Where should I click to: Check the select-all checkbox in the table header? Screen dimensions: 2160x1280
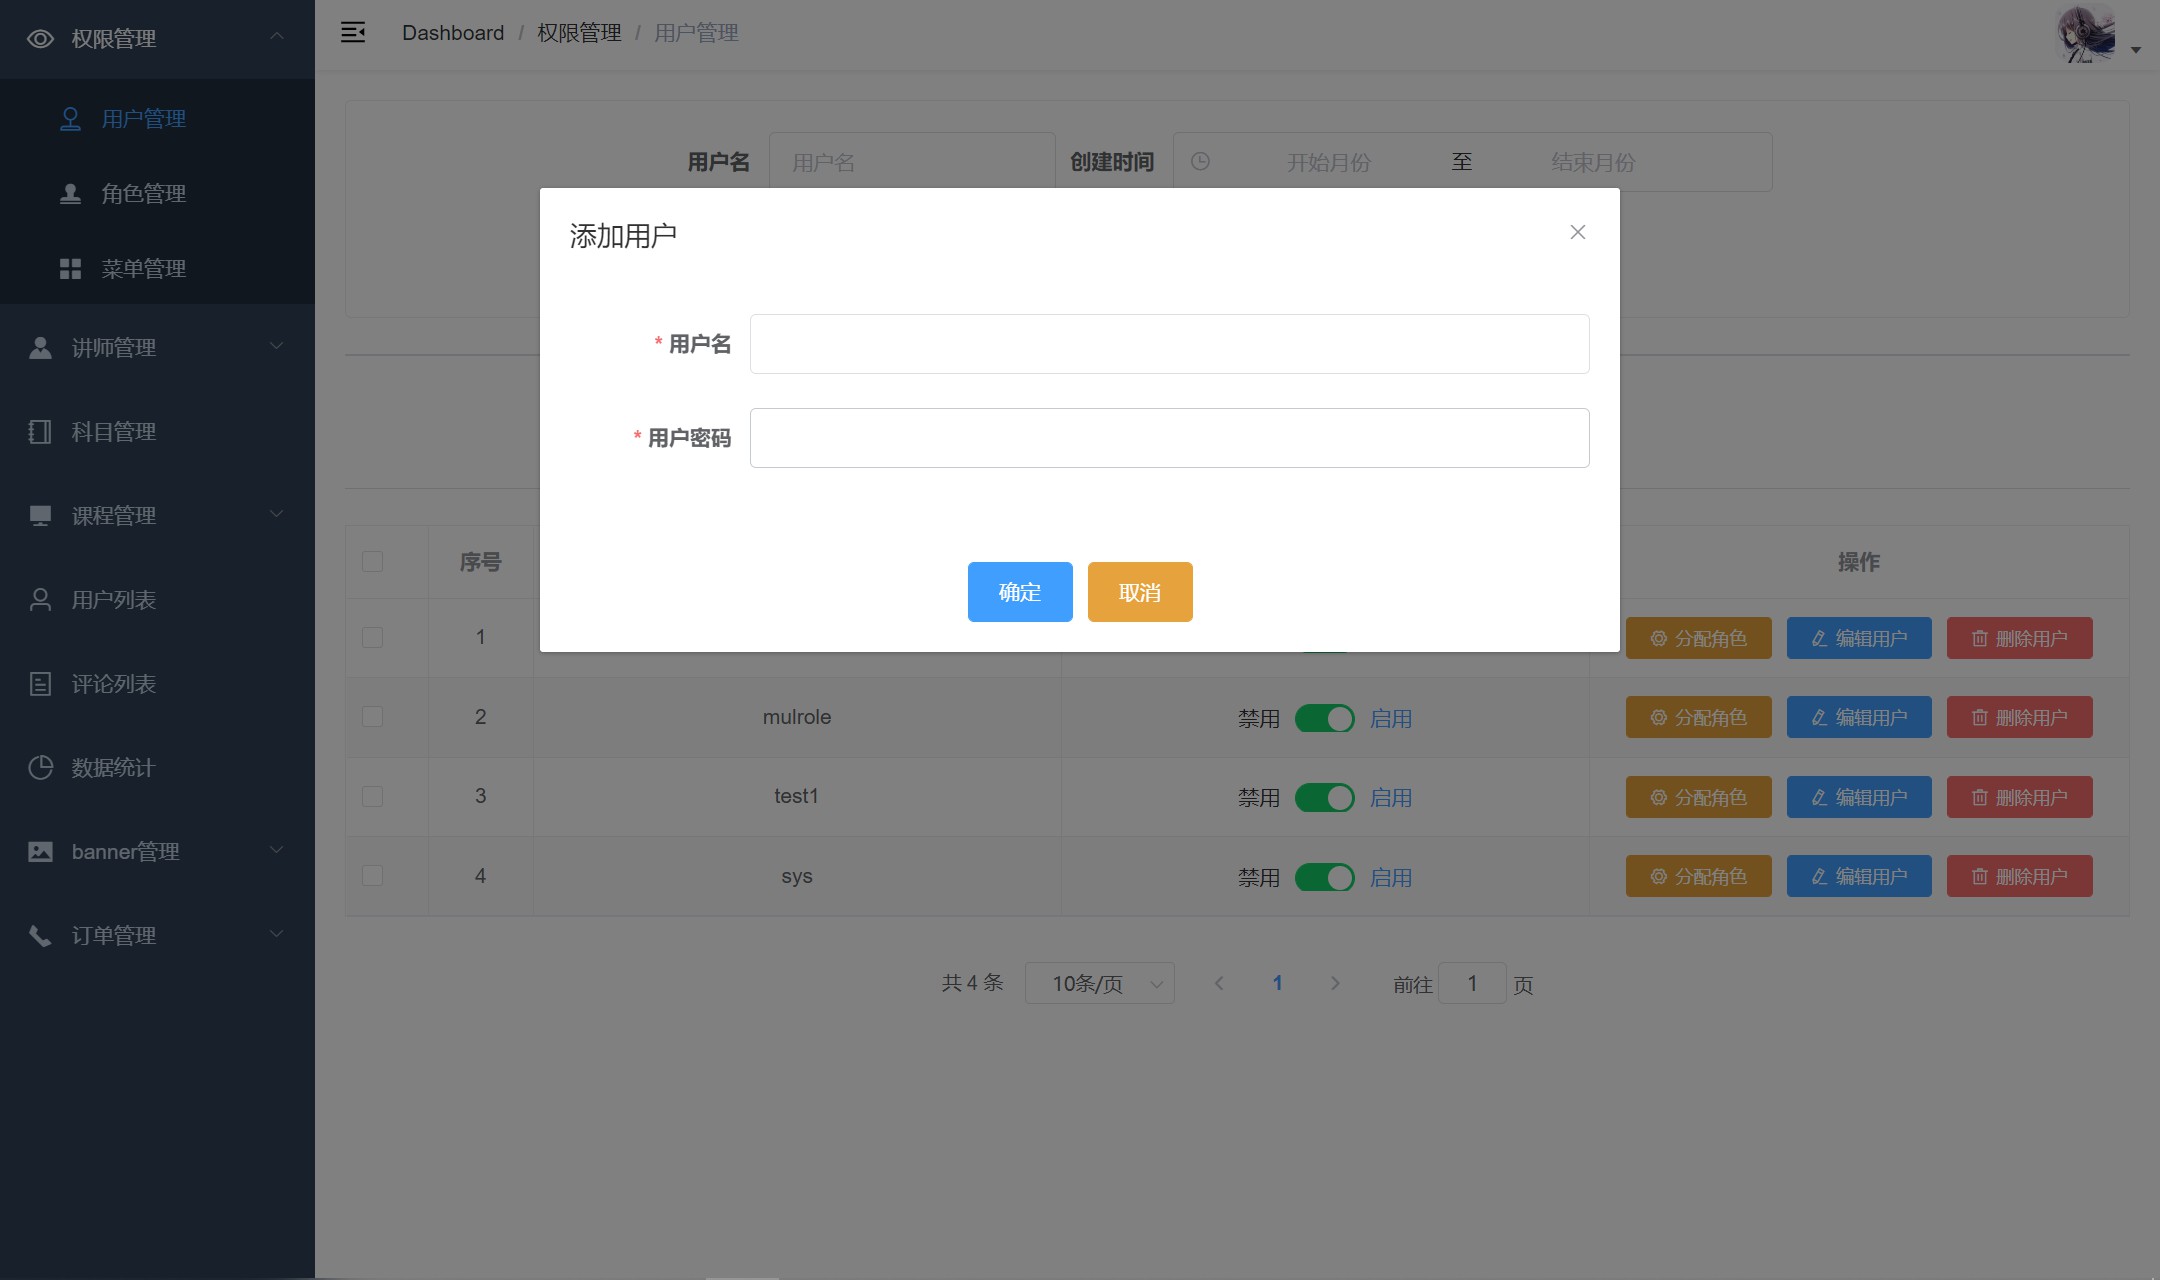point(372,562)
